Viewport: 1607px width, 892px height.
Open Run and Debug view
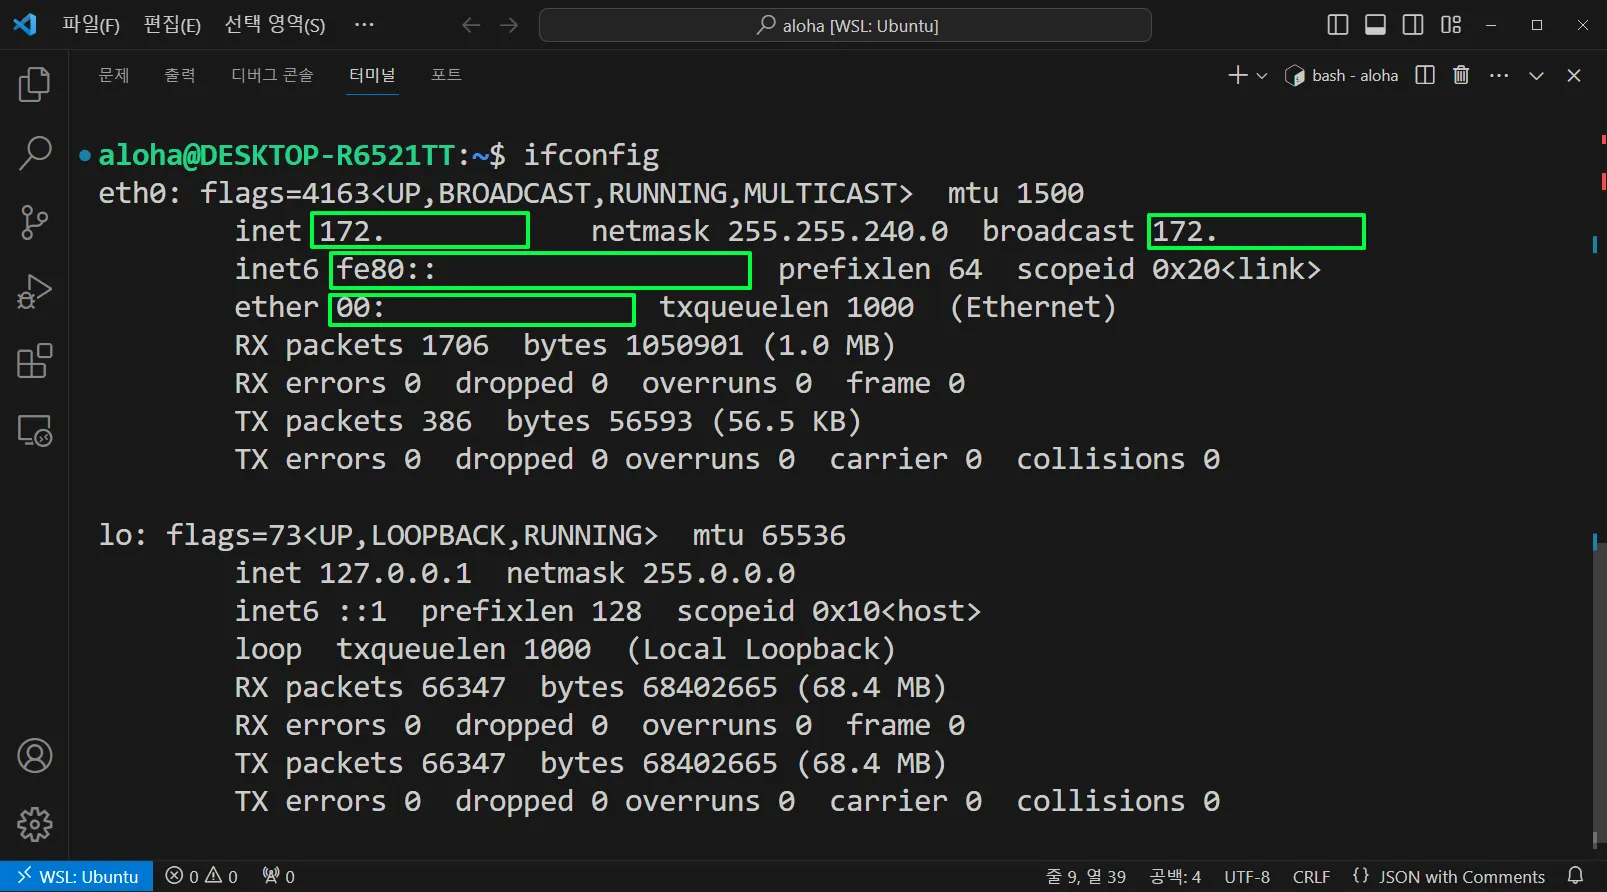pos(34,292)
